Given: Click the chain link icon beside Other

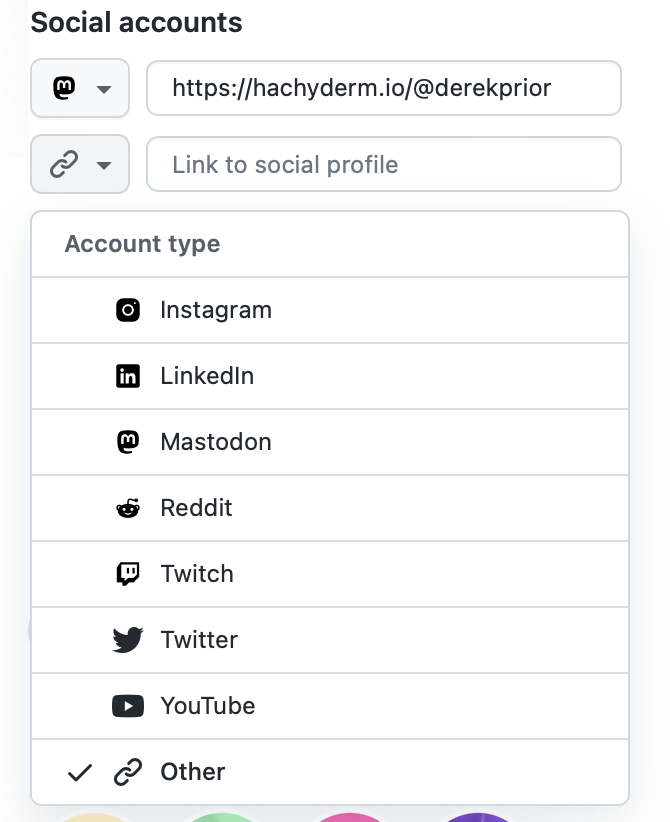Looking at the screenshot, I should coord(128,772).
